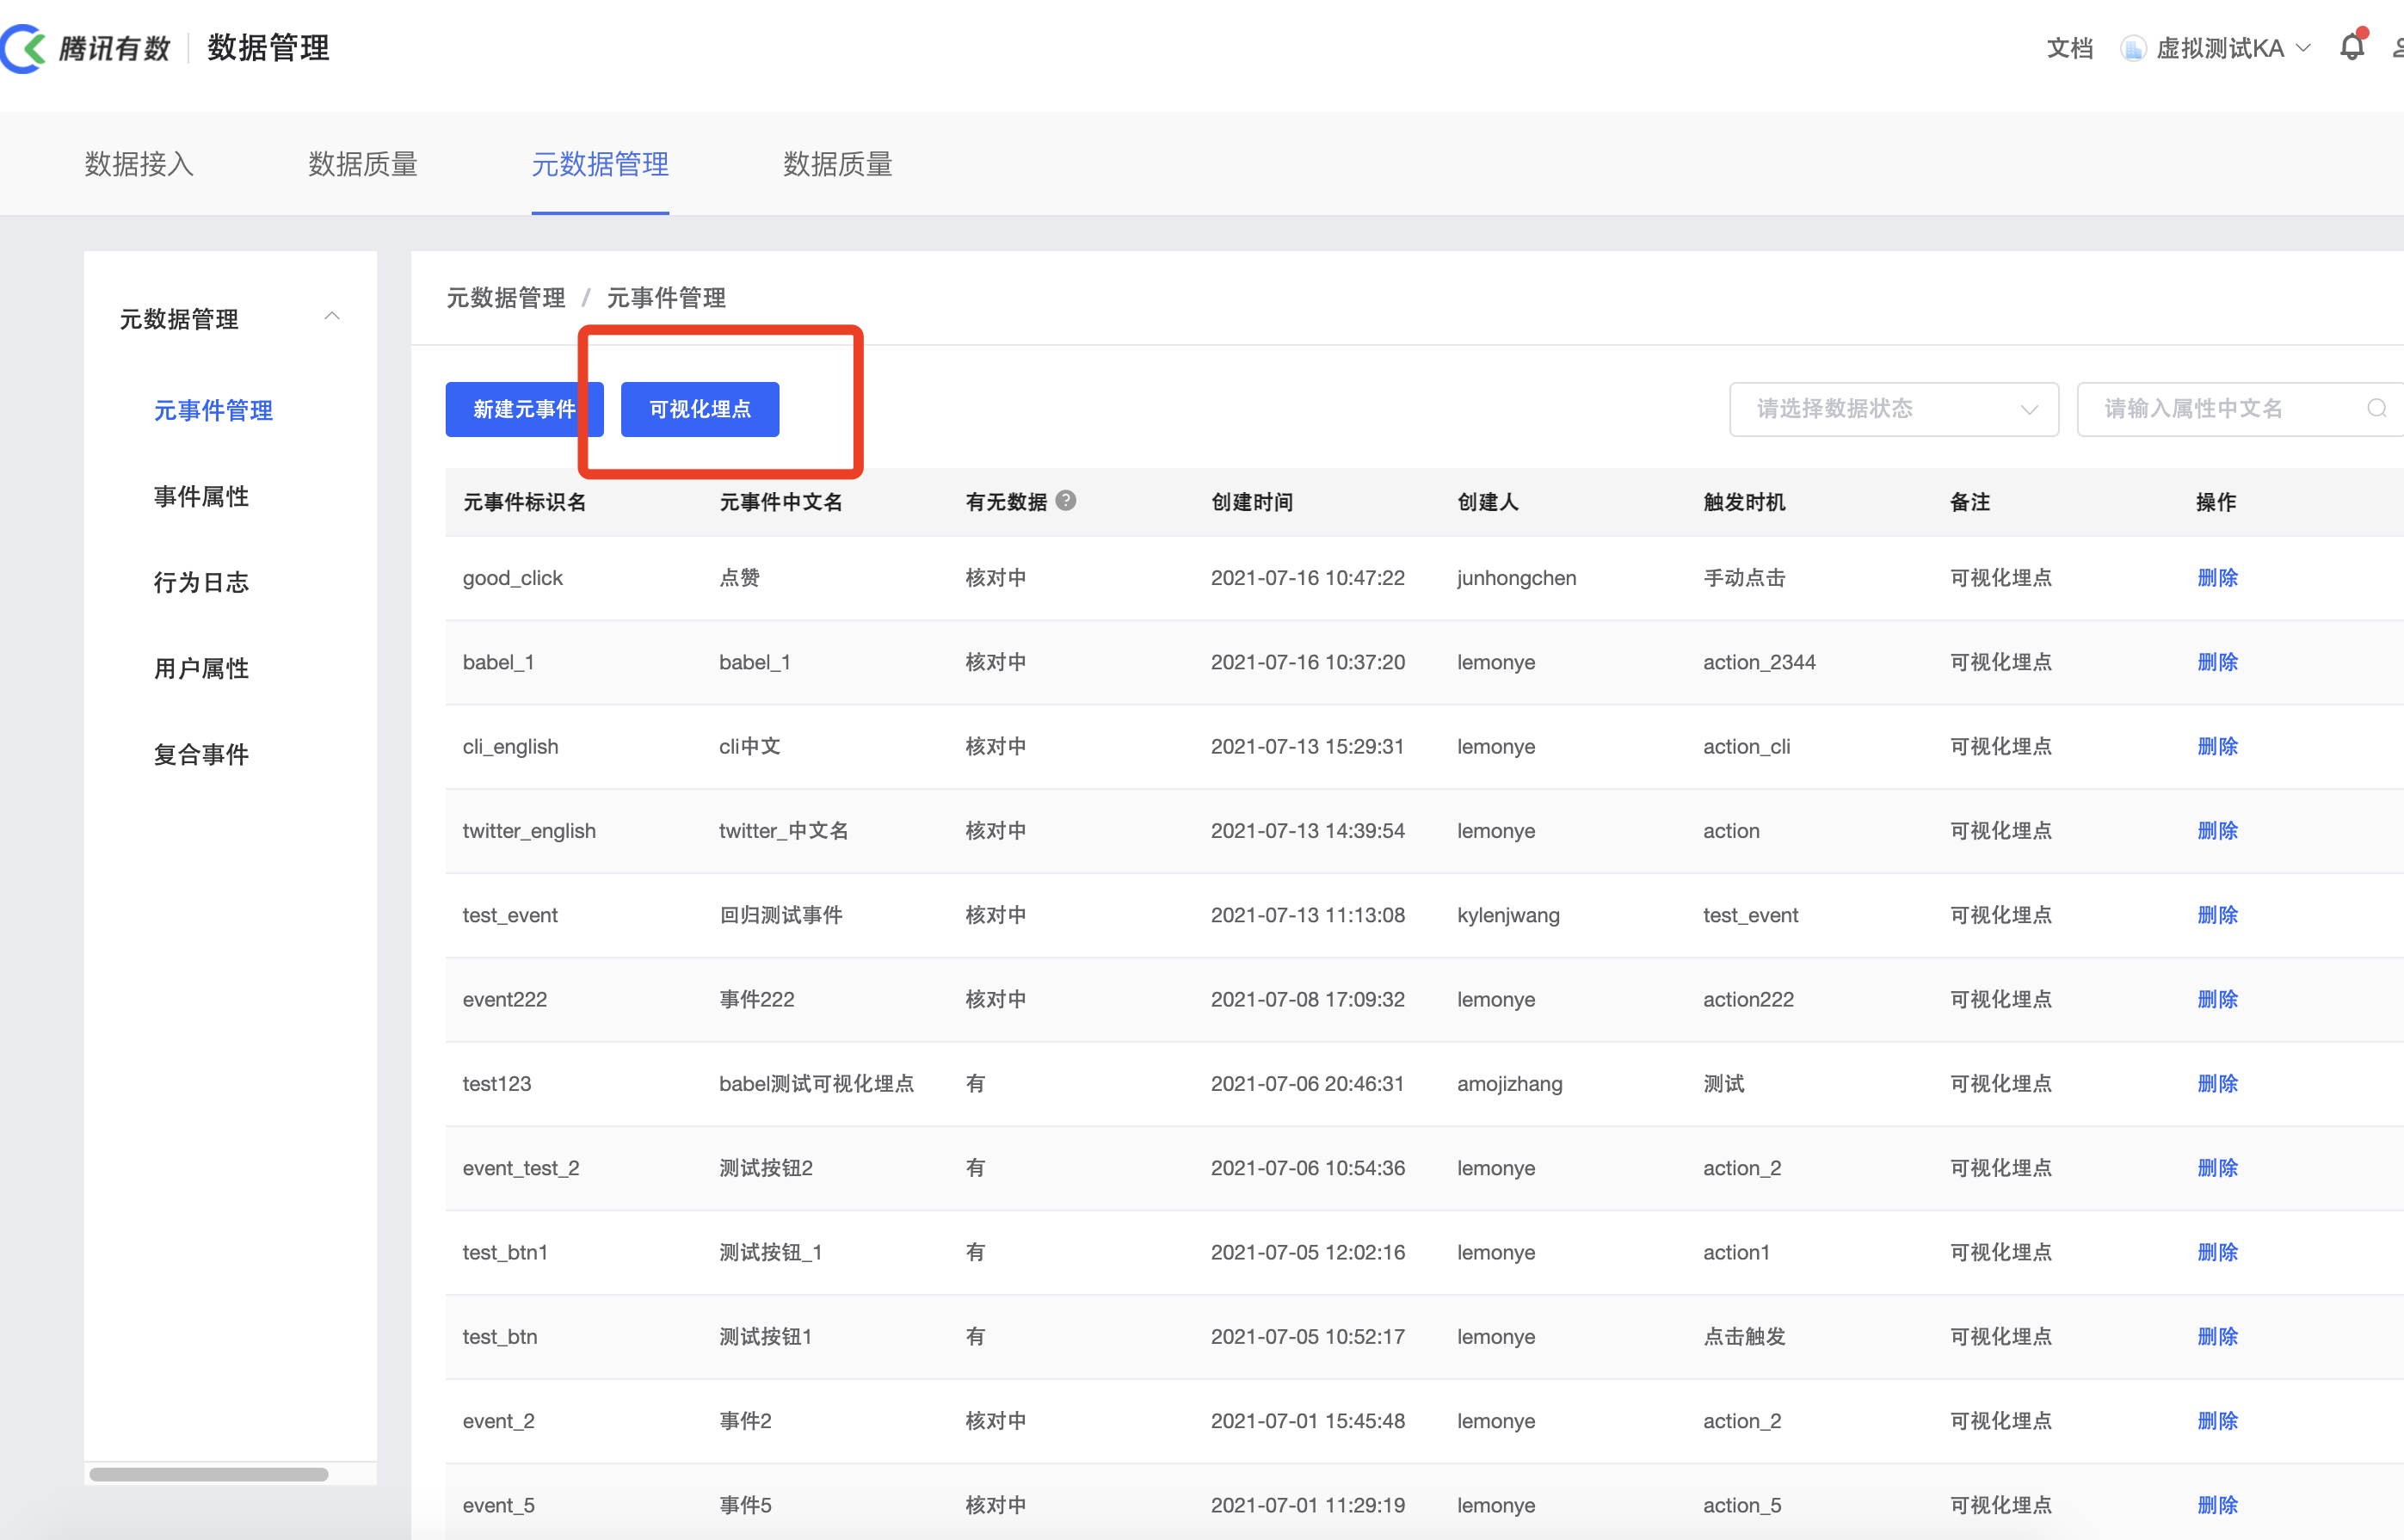Click the 元事件管理 breadcrumb text
The image size is (2404, 1540).
[x=666, y=298]
